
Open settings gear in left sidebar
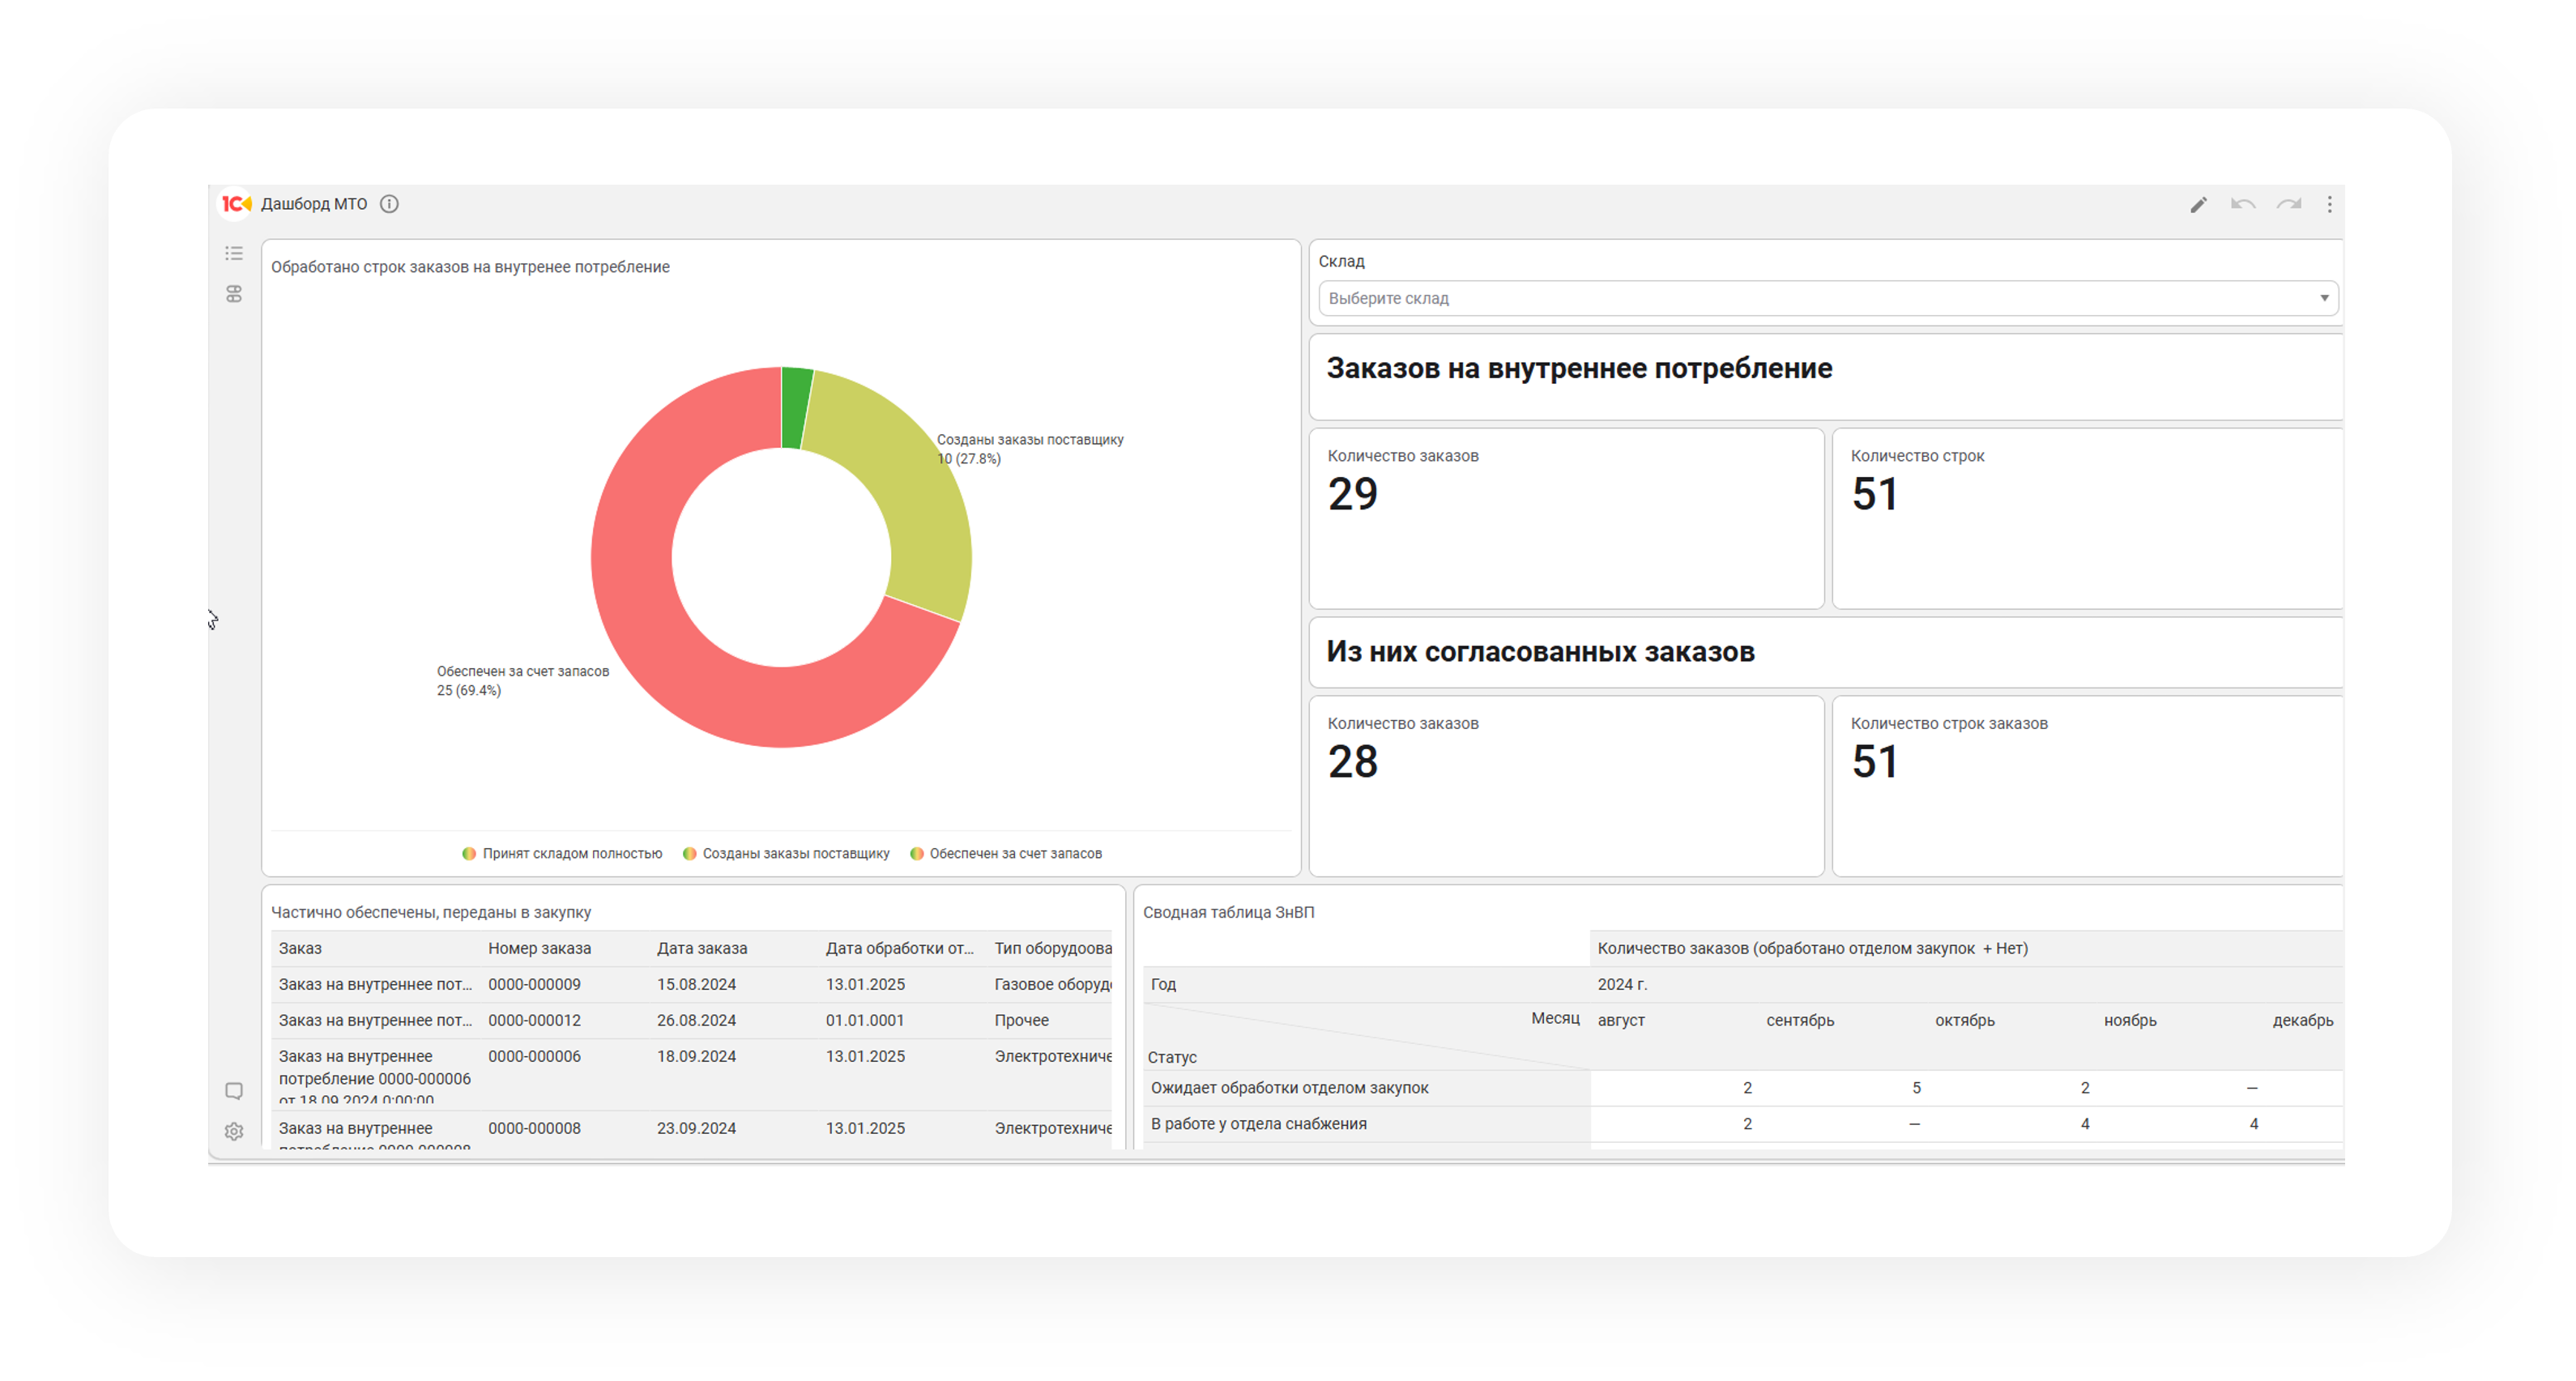[x=234, y=1131]
